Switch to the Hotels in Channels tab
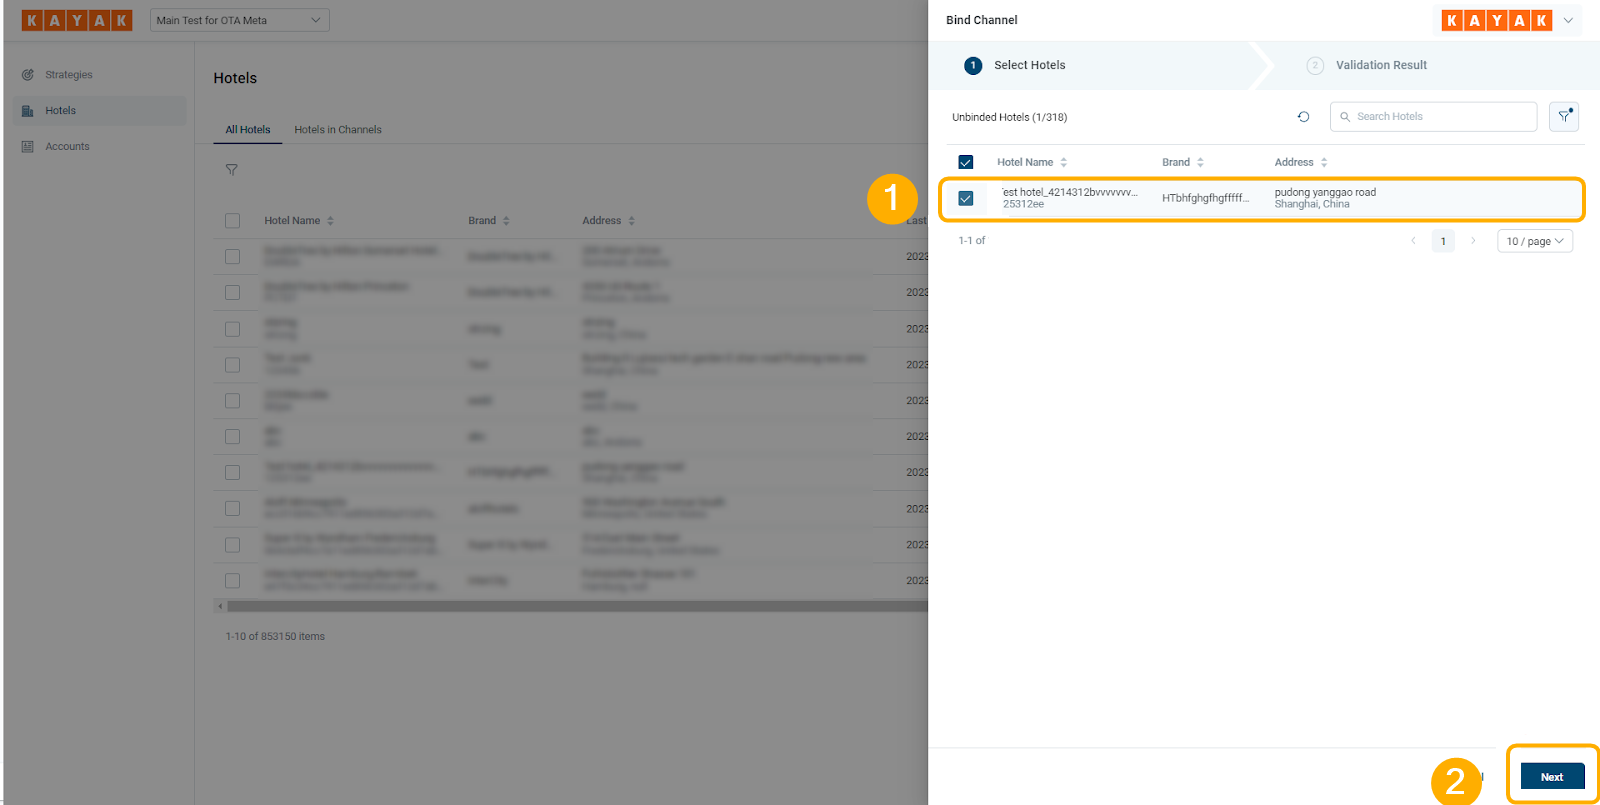The image size is (1600, 805). pyautogui.click(x=338, y=130)
